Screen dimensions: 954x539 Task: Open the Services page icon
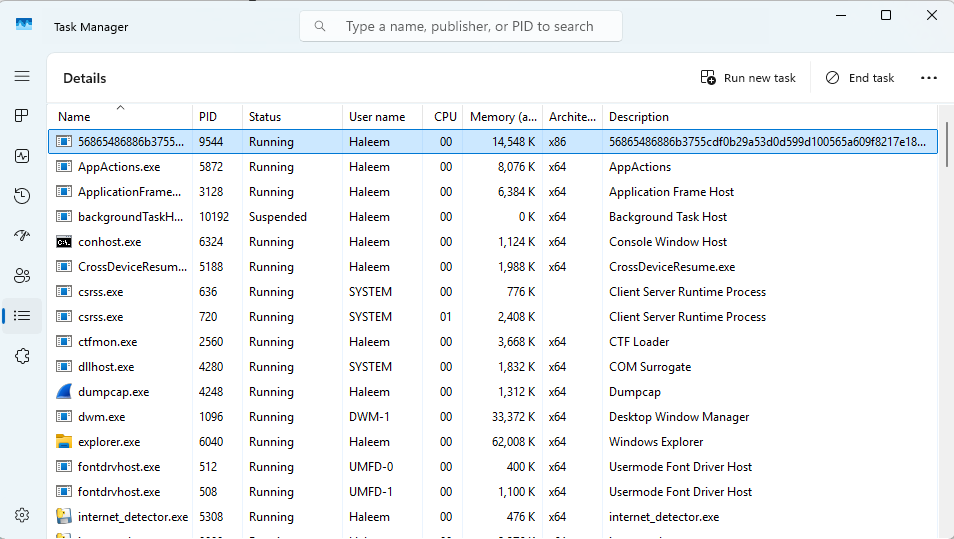click(x=22, y=356)
